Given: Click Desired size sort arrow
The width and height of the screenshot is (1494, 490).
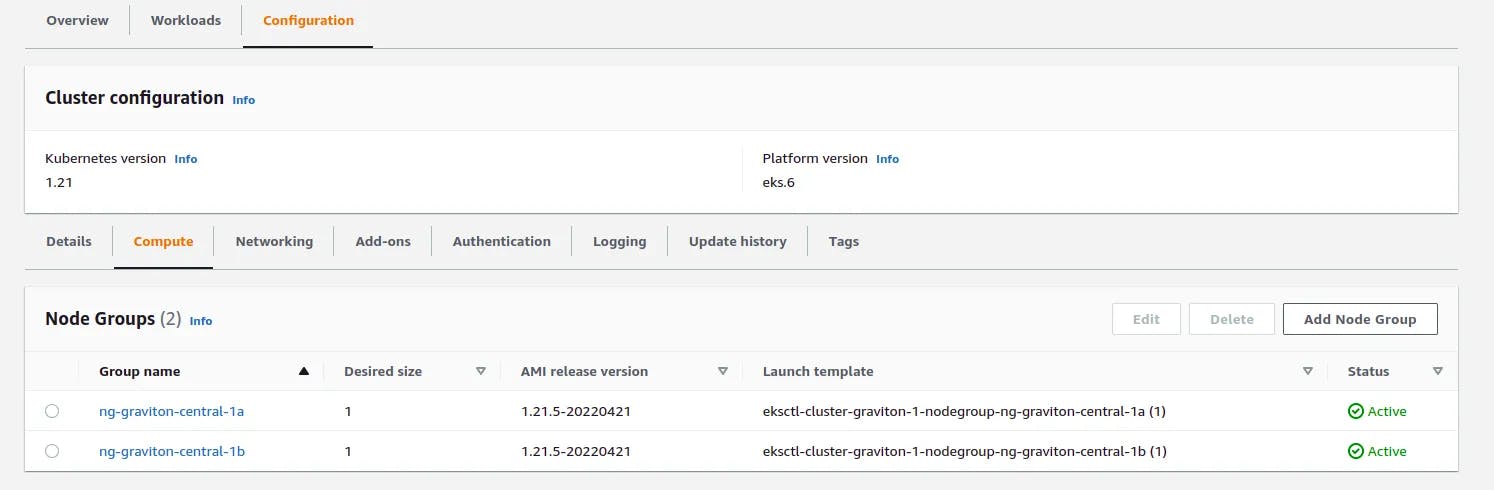Looking at the screenshot, I should 481,371.
